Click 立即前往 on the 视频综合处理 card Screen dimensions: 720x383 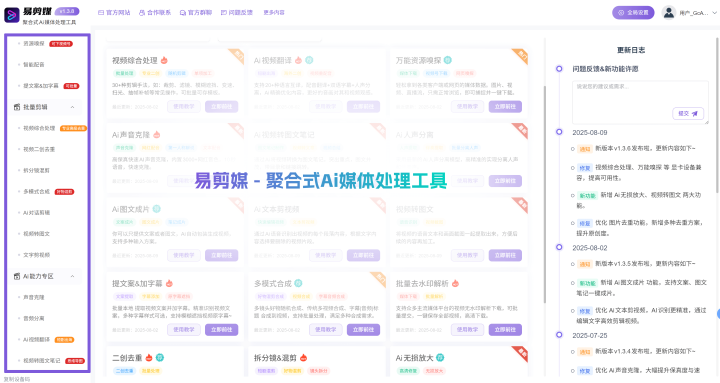click(x=221, y=107)
